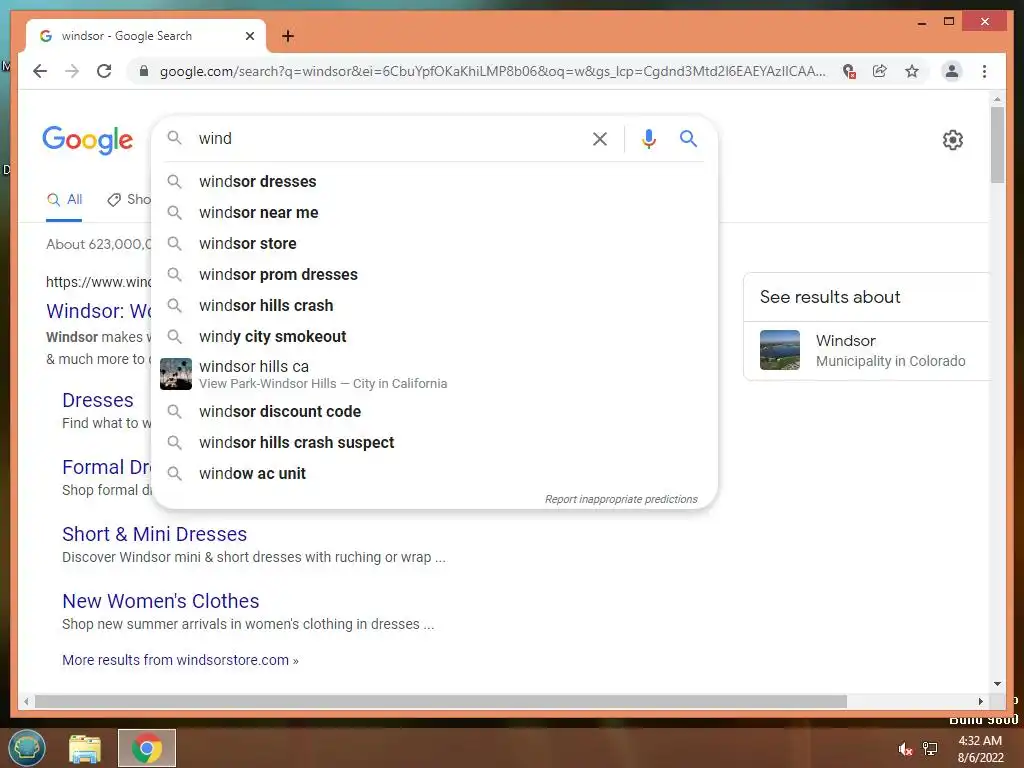Open 'More results from windsorstore.com'
1024x768 pixels.
(180, 660)
